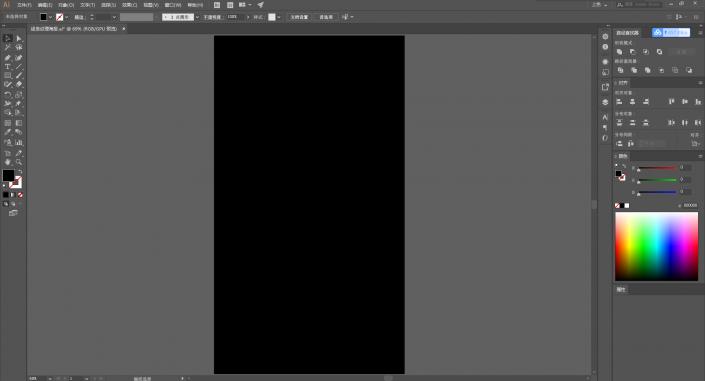This screenshot has height=381, width=705.
Task: Open the control bar fill color dropdown
Action: point(50,17)
